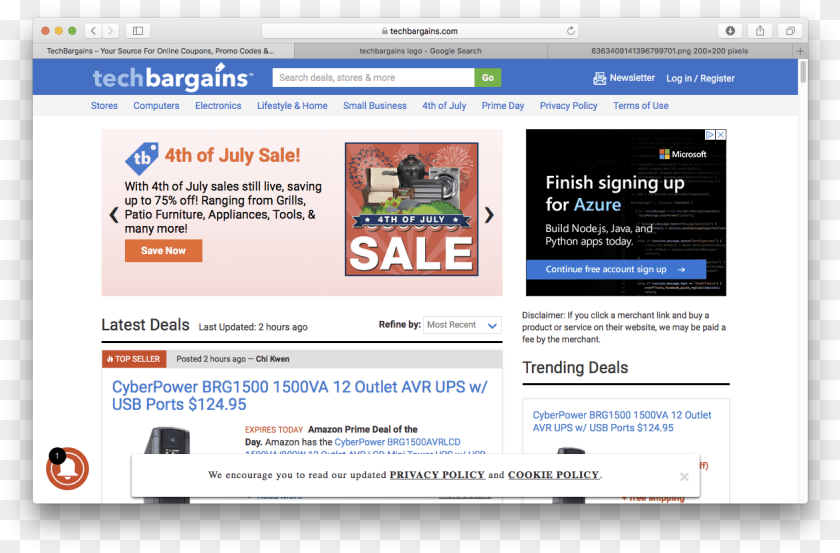Open CyberPower BRG1500 deal title in Latest Deals
Viewport: 840px width, 553px height.
(299, 395)
